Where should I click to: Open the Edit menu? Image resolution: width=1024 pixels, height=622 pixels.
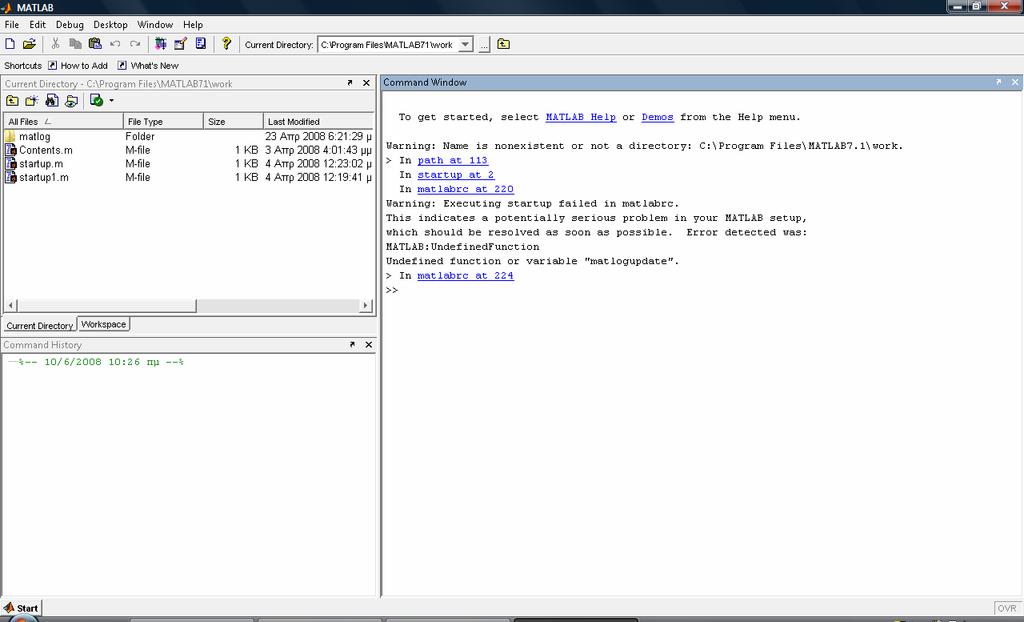(37, 25)
